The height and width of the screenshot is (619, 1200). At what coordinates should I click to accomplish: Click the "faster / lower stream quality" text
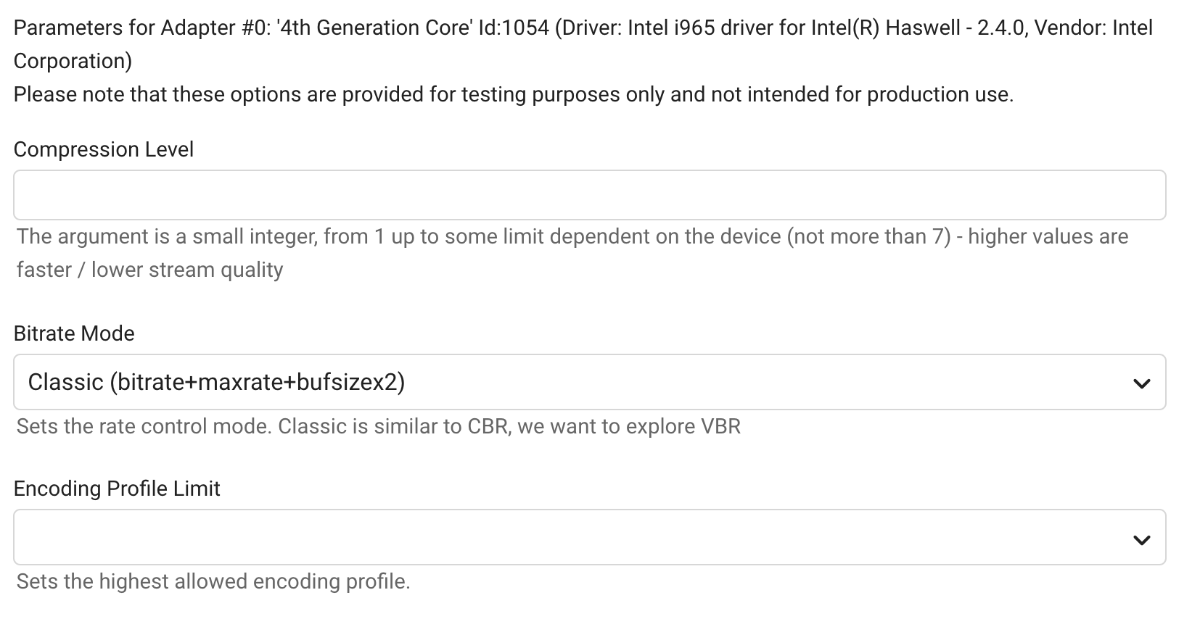[x=148, y=271]
